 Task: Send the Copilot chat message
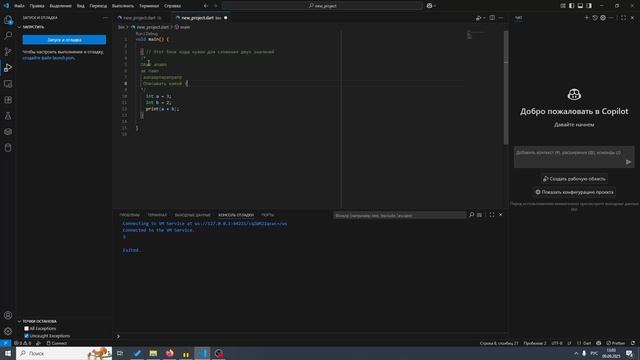(x=628, y=162)
